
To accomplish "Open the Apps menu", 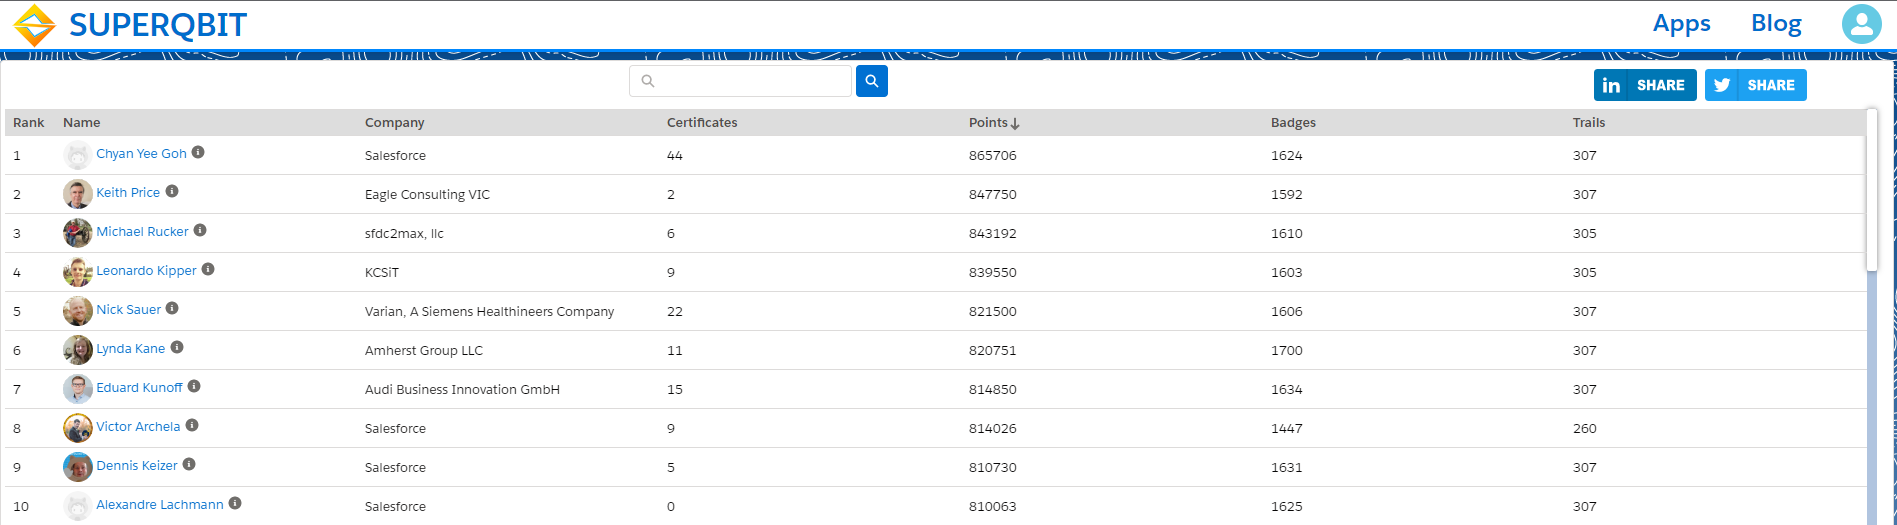I will click(x=1681, y=24).
